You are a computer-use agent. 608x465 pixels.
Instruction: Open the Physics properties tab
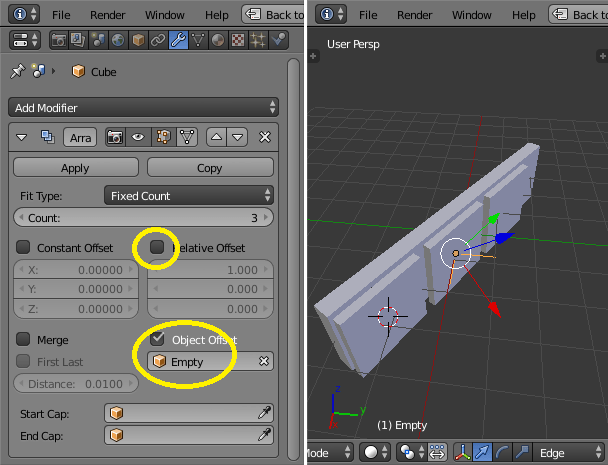278,40
